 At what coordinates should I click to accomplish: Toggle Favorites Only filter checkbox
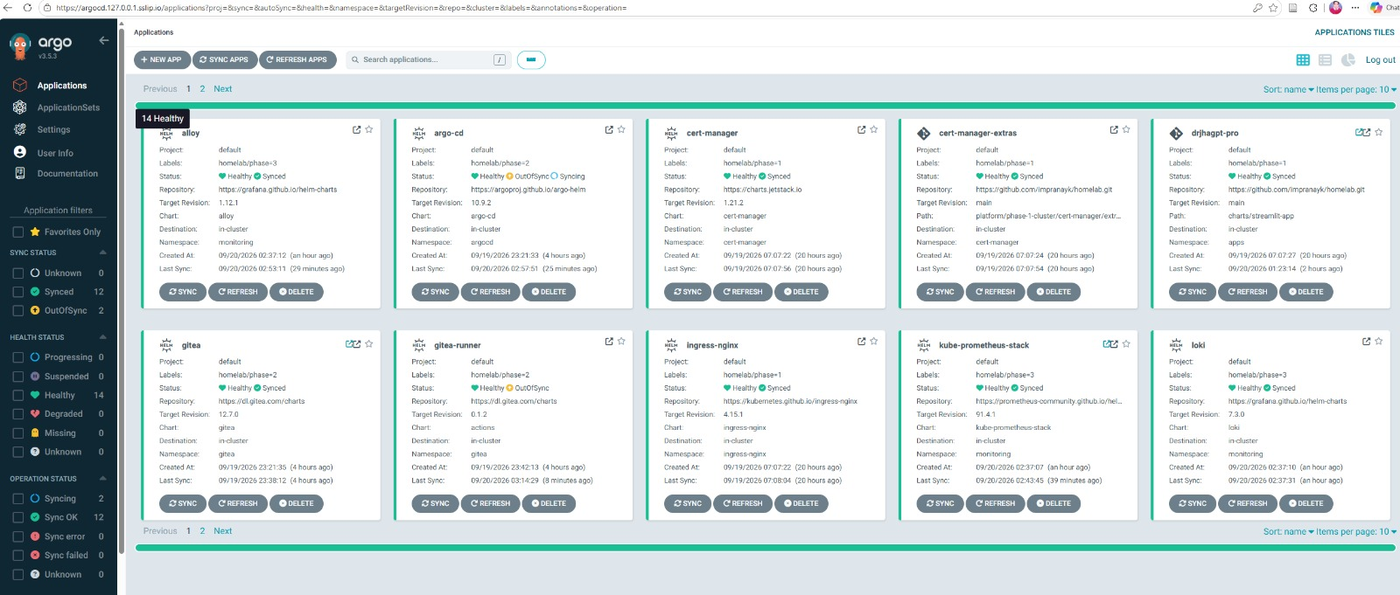[18, 232]
